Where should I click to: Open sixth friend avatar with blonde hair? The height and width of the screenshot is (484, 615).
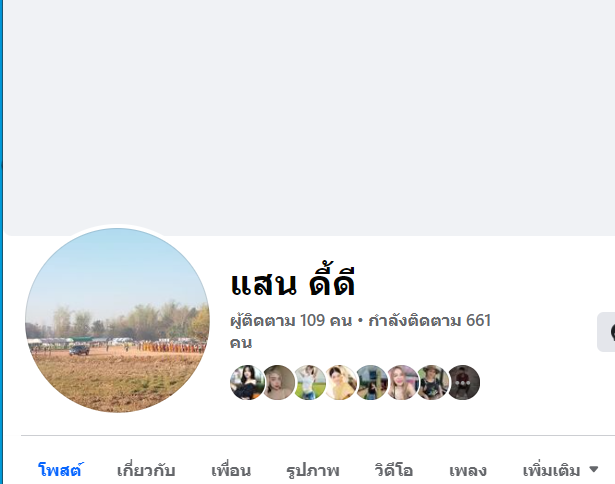[402, 382]
